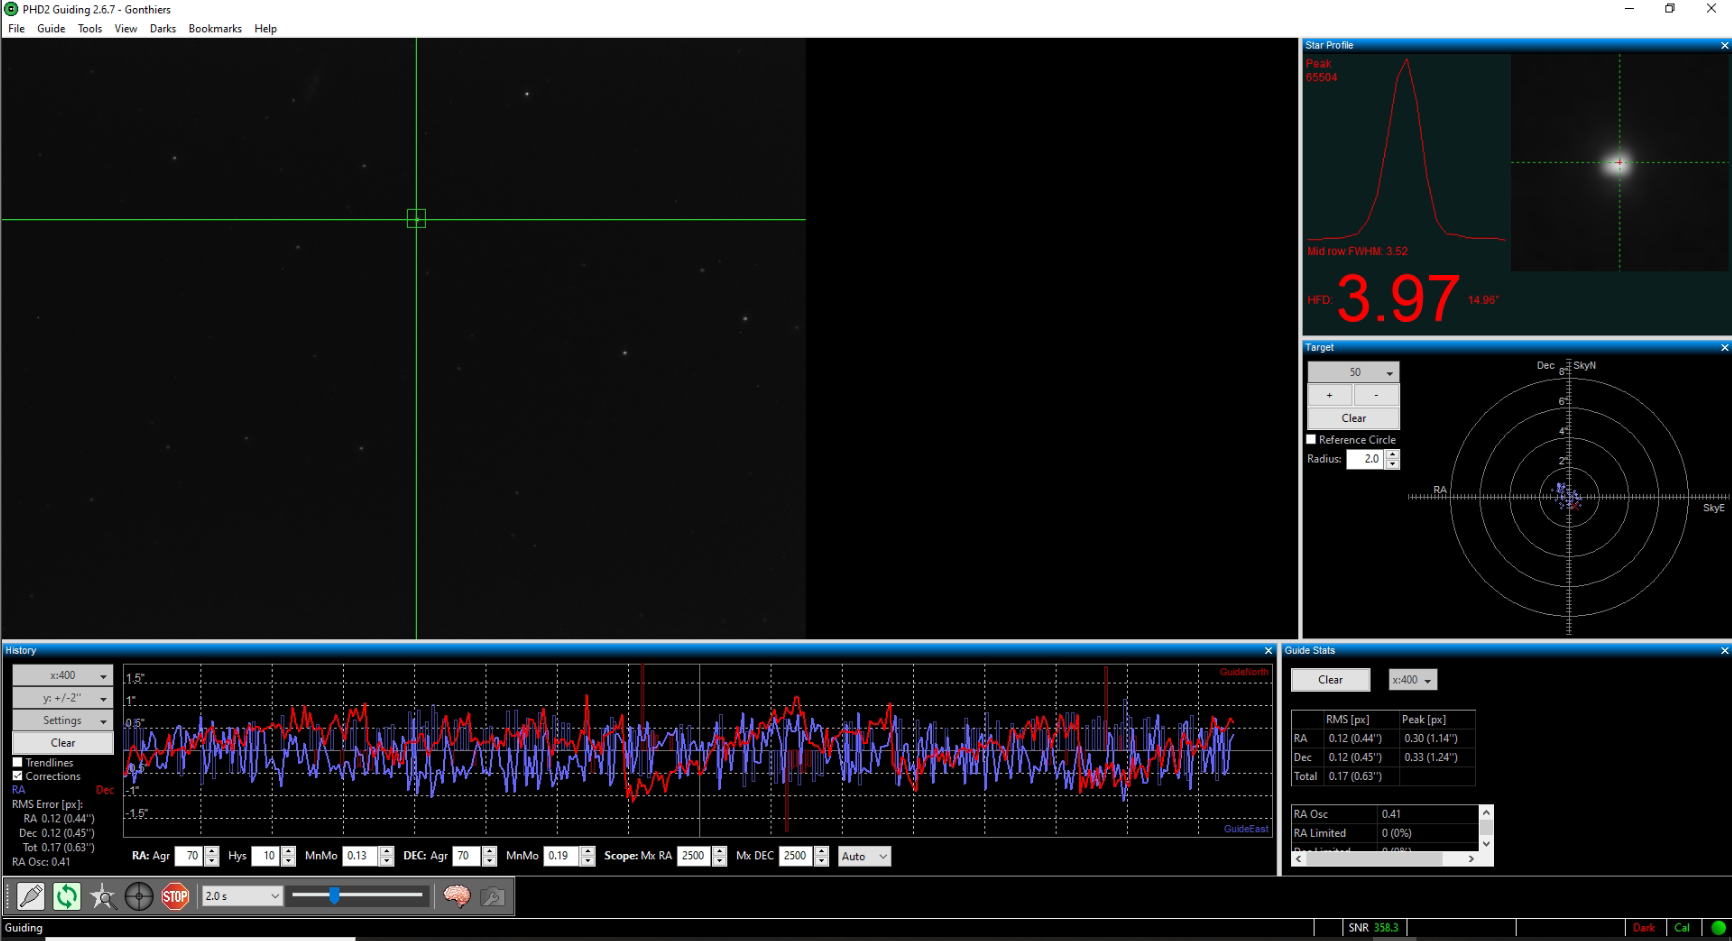Image resolution: width=1732 pixels, height=941 pixels.
Task: Open the Help menu
Action: [x=265, y=29]
